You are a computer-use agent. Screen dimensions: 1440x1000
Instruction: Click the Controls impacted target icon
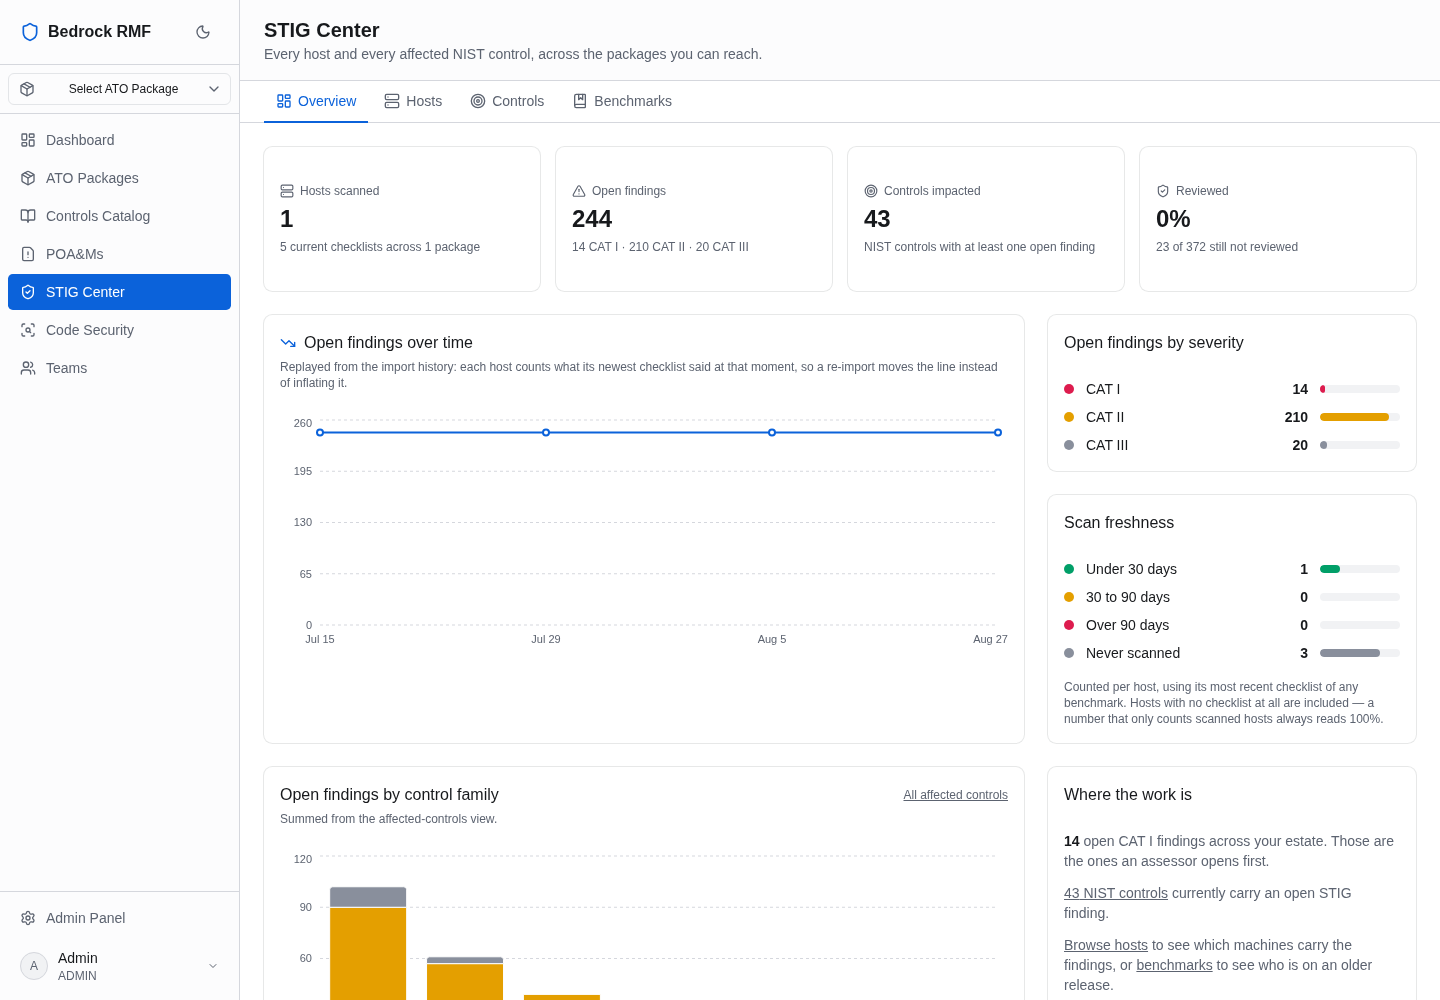click(x=871, y=191)
